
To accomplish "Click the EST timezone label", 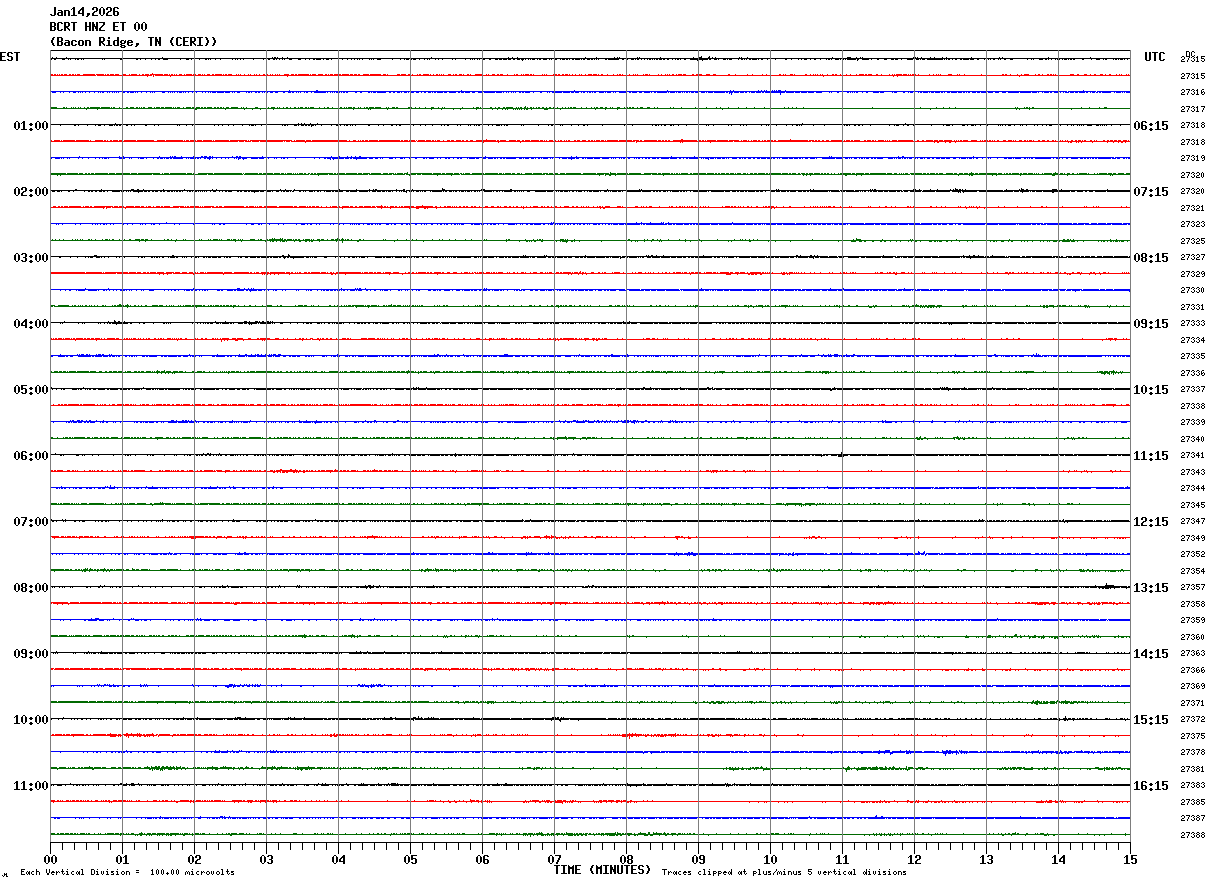I will [x=10, y=57].
